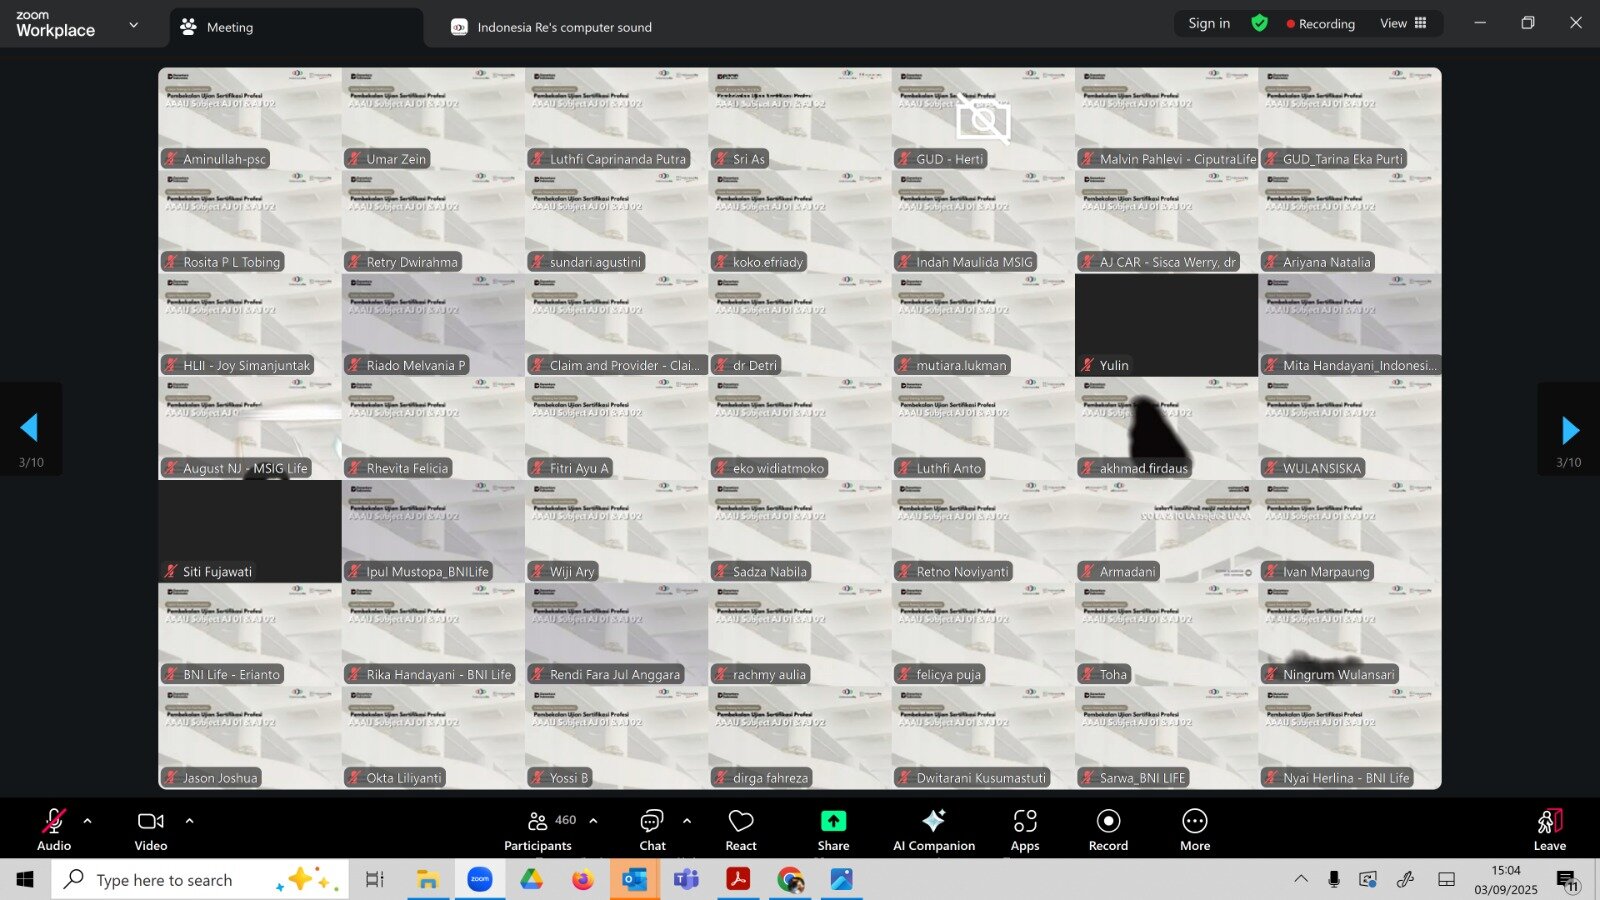Toggle the camera using the Video button
The height and width of the screenshot is (900, 1600).
(151, 829)
